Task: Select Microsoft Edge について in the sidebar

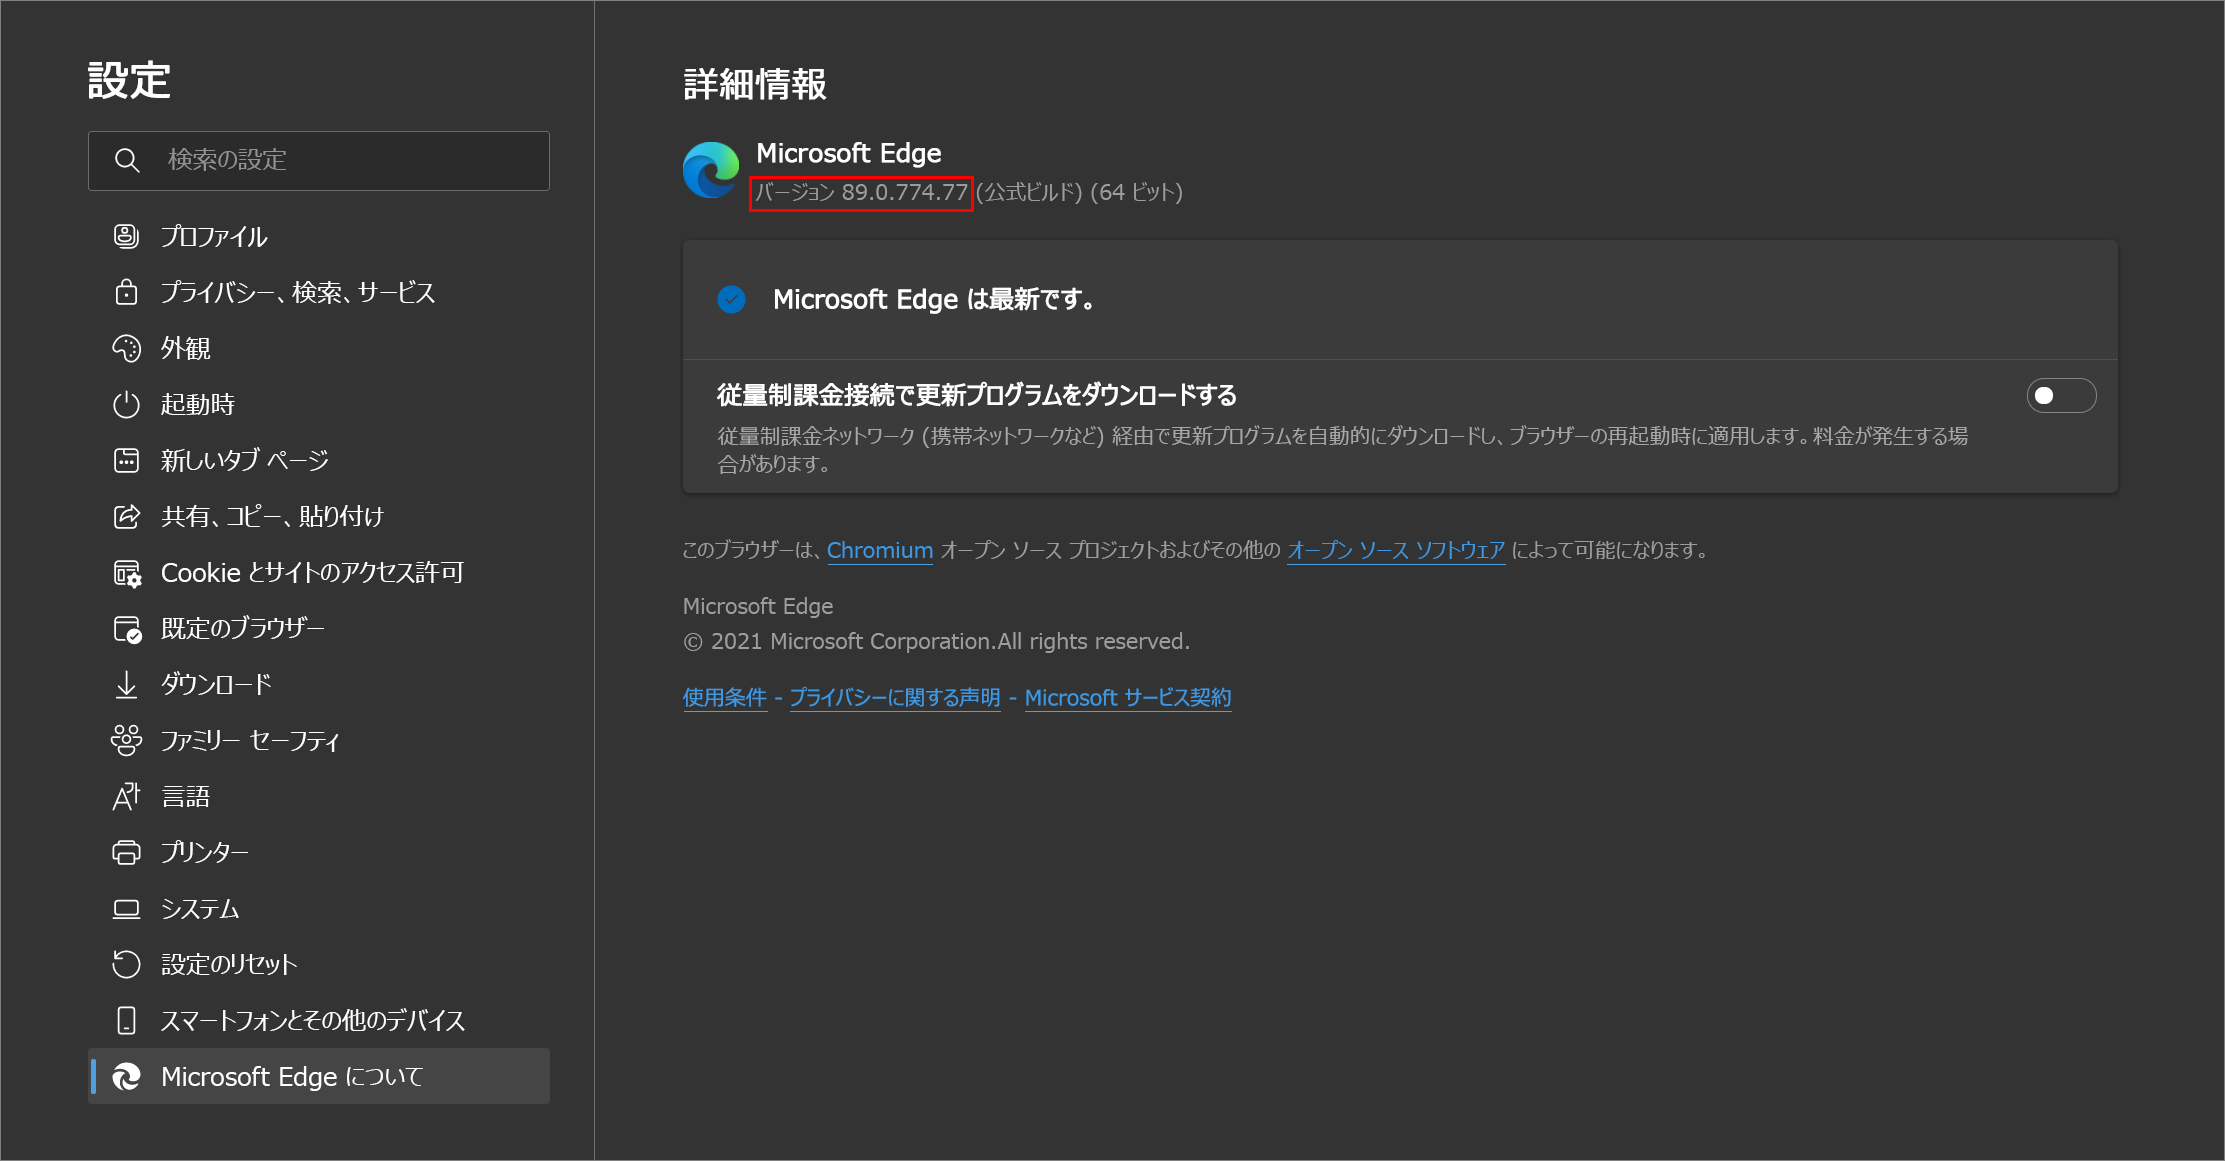Action: point(319,1076)
